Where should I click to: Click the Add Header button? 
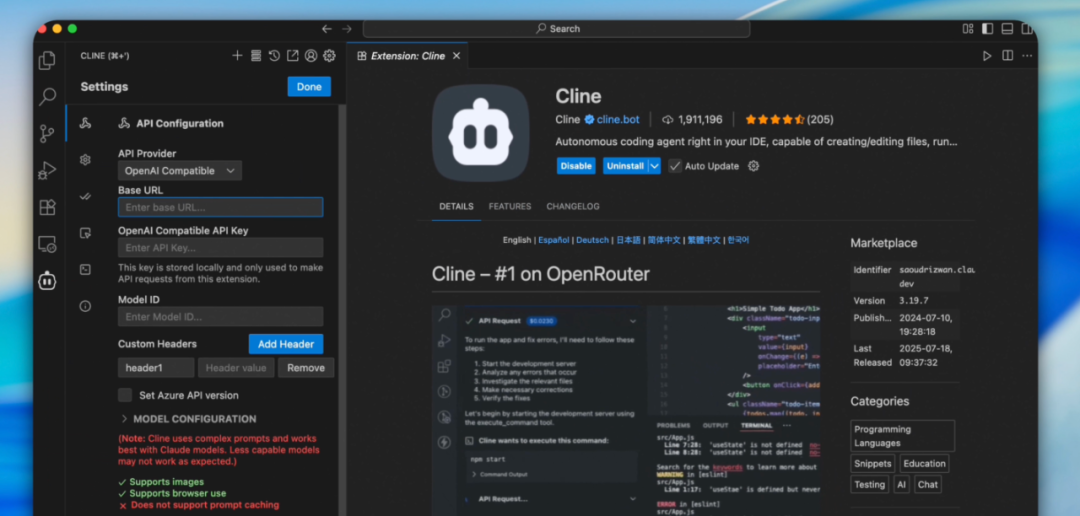pos(286,344)
